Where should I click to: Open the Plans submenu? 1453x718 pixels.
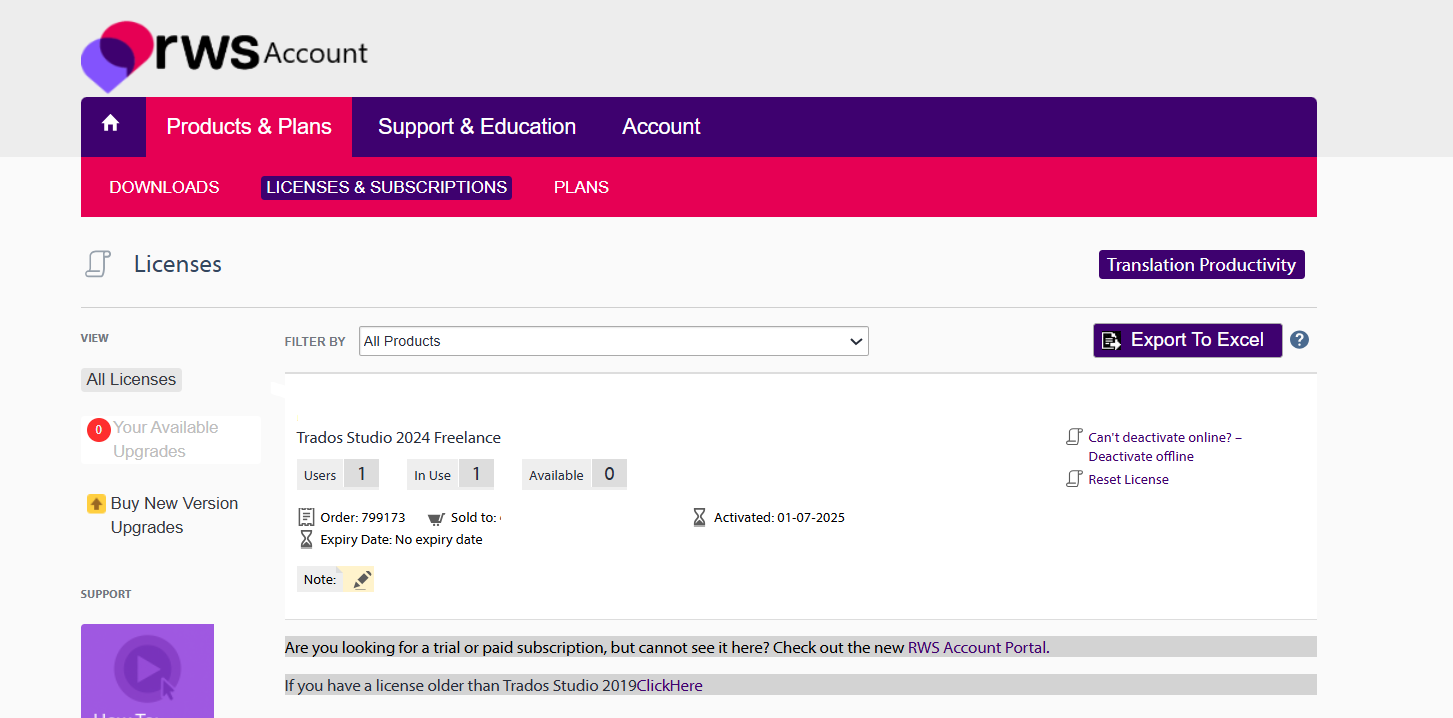click(581, 187)
